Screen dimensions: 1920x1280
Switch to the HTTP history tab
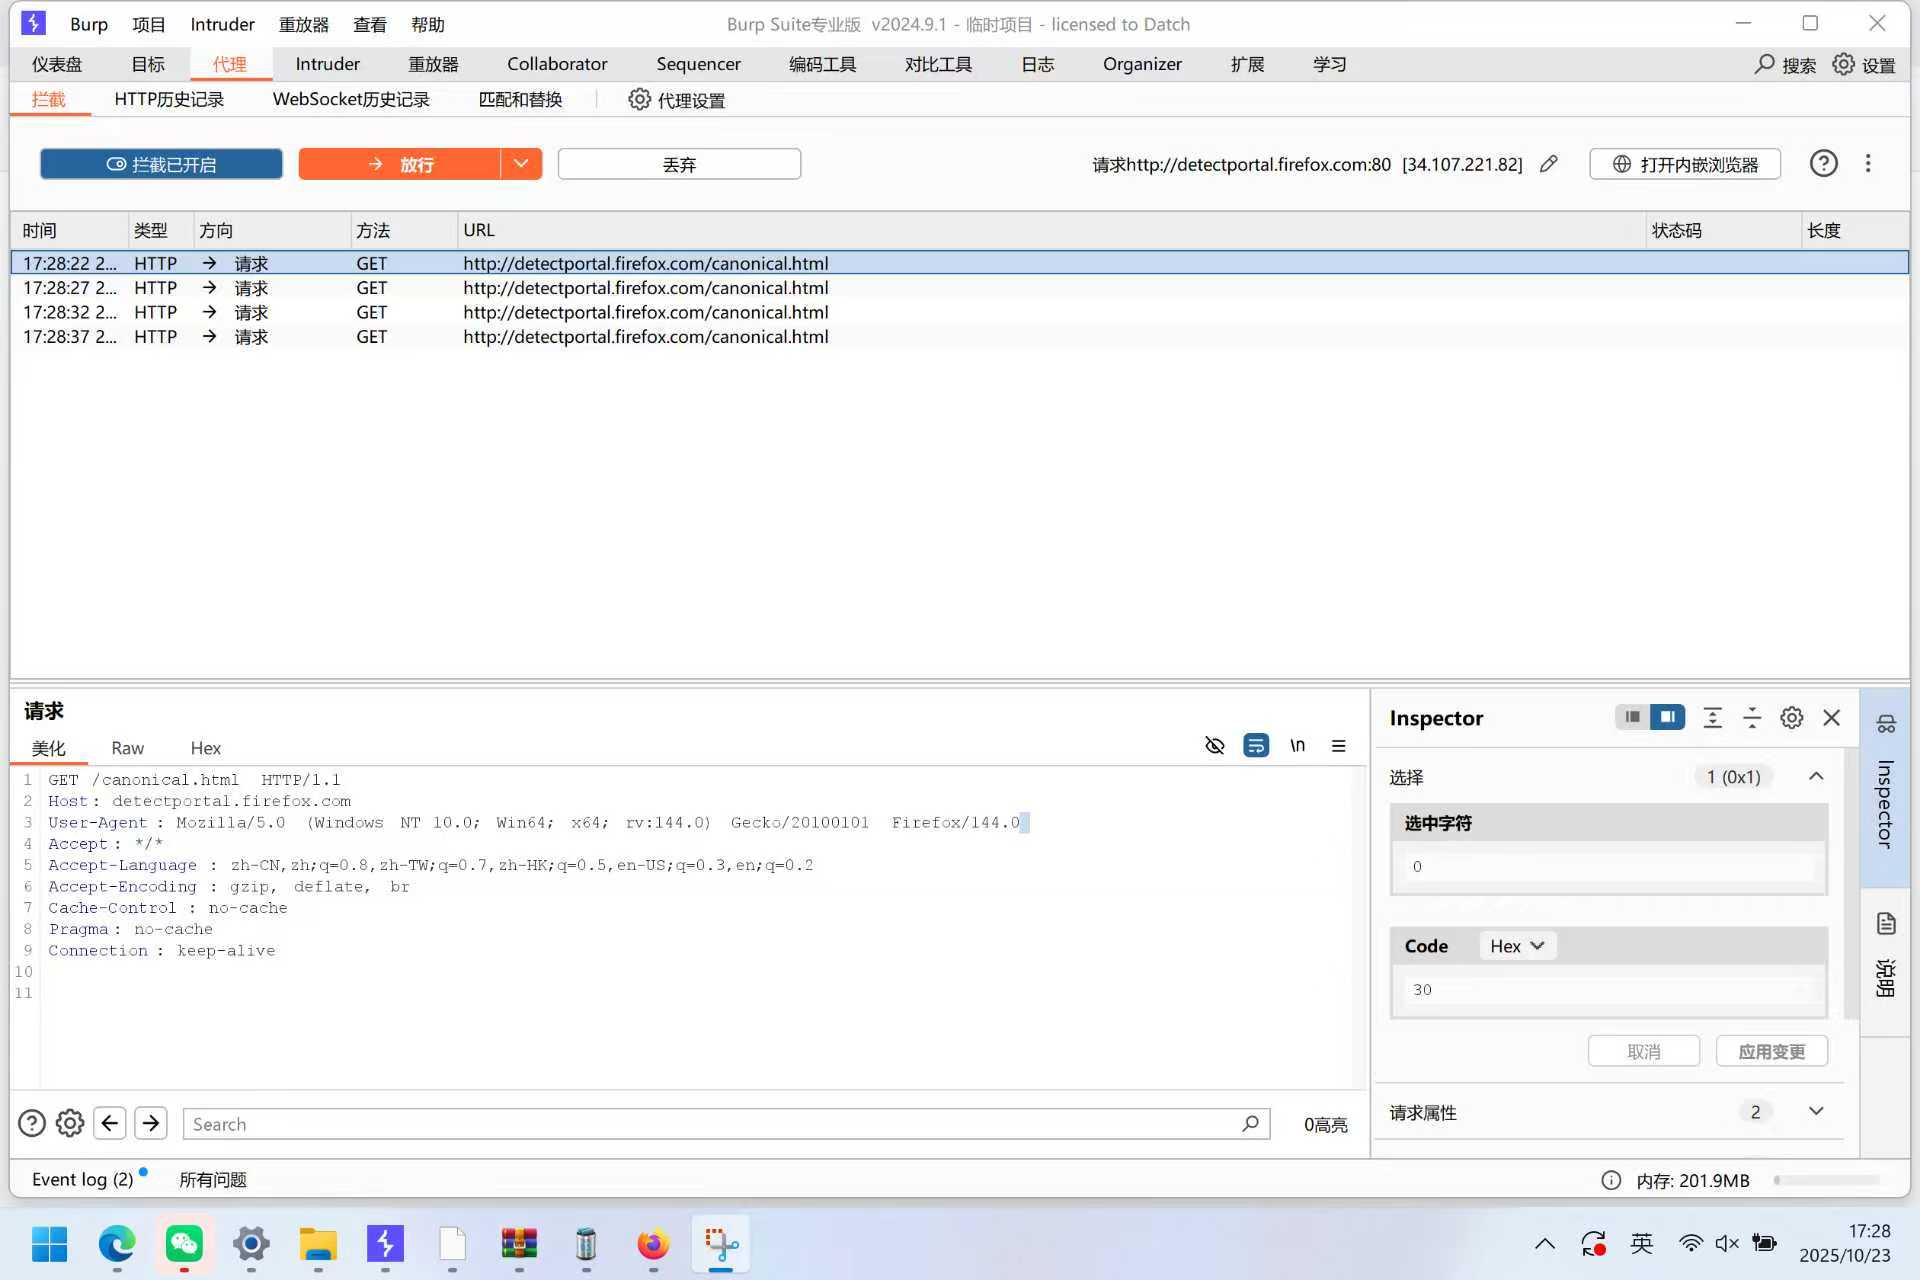pyautogui.click(x=169, y=100)
